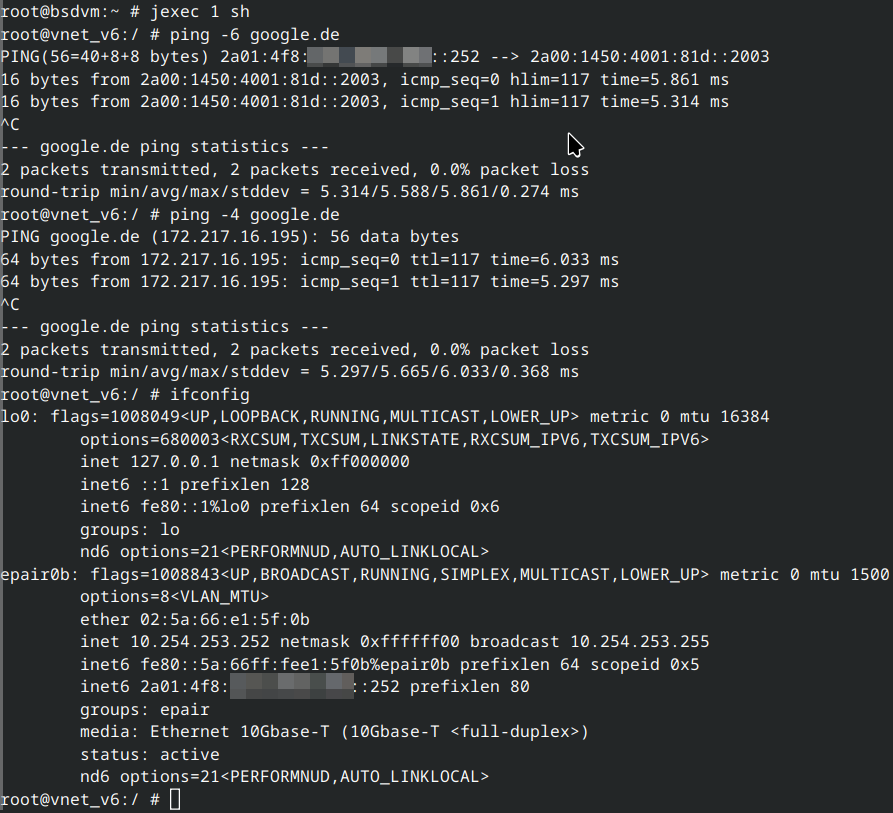
Task: Click the 'groups: epair' text
Action: click(145, 710)
